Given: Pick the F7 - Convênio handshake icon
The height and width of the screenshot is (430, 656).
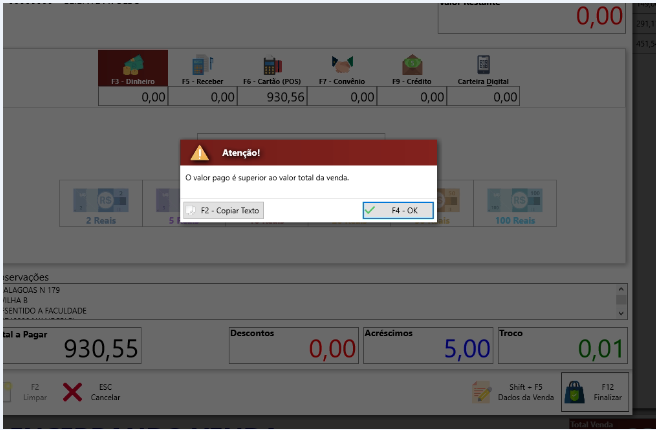Looking at the screenshot, I should click(342, 65).
